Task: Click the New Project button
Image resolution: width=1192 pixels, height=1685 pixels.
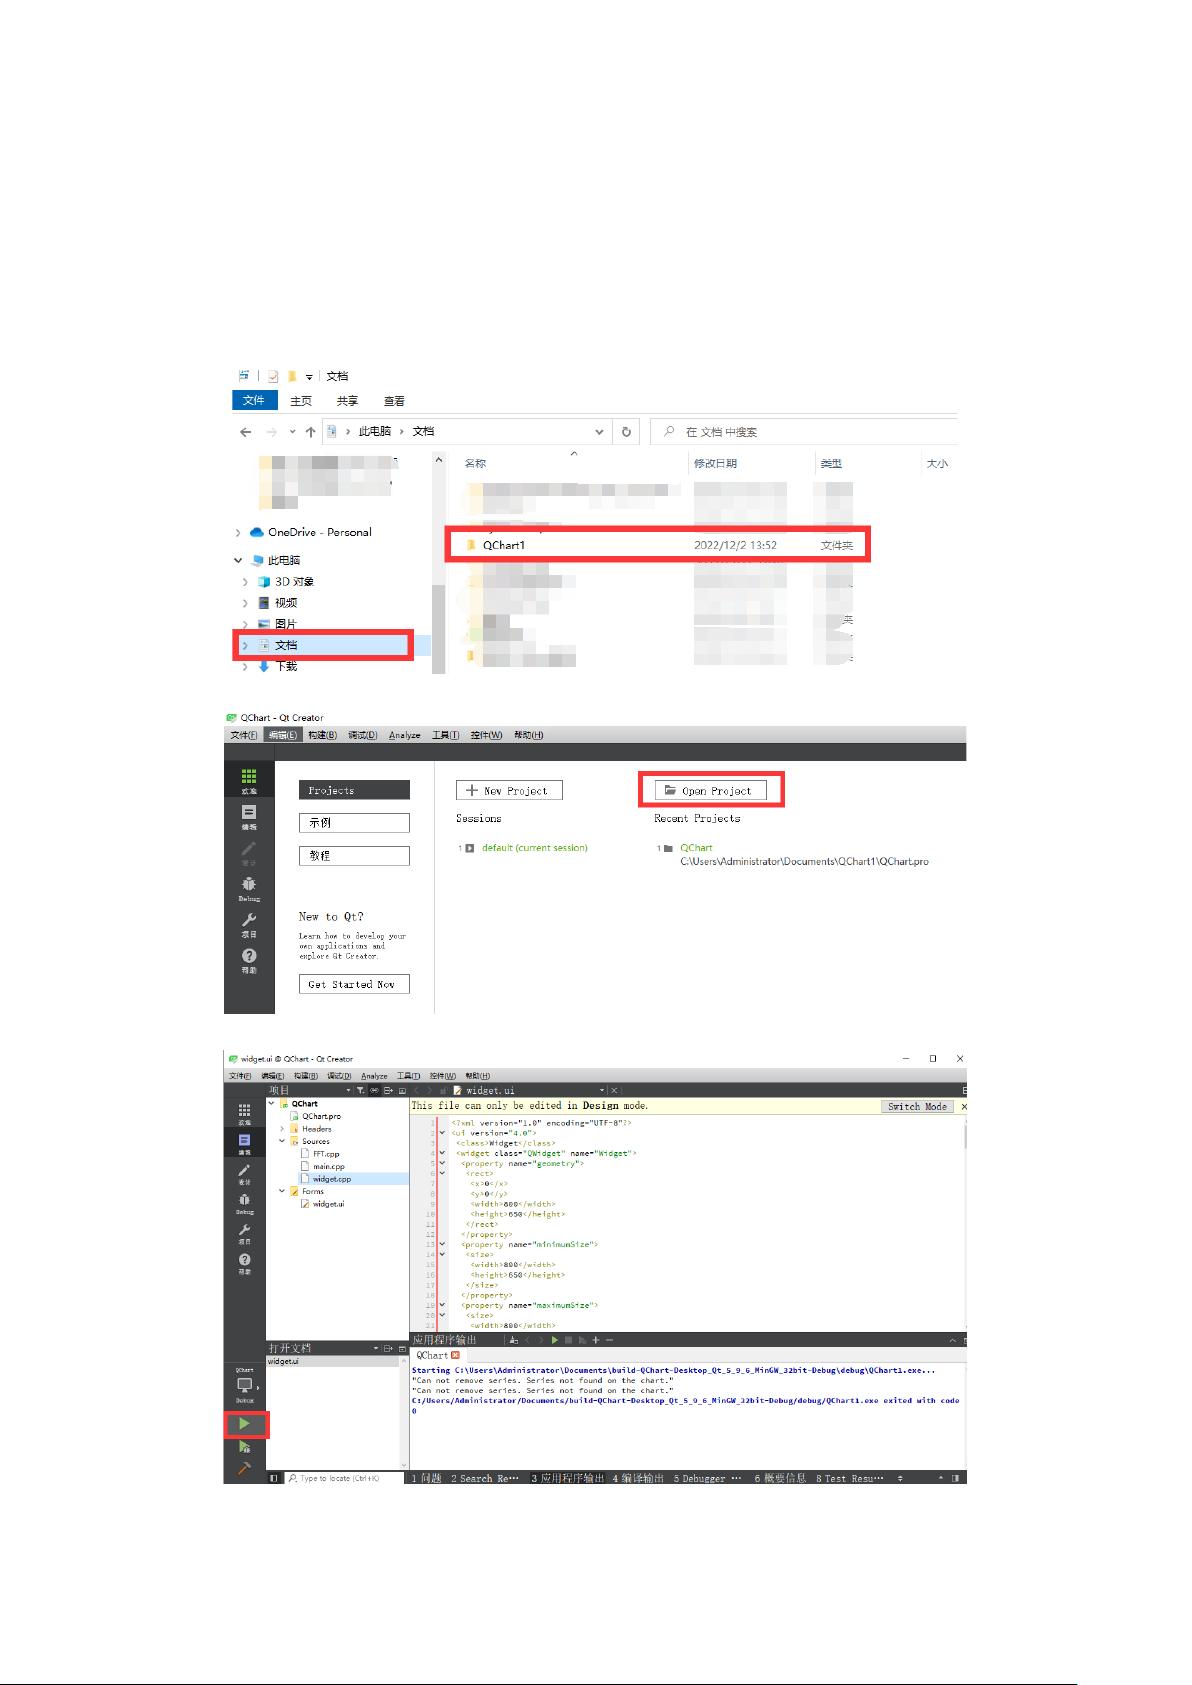Action: click(509, 790)
